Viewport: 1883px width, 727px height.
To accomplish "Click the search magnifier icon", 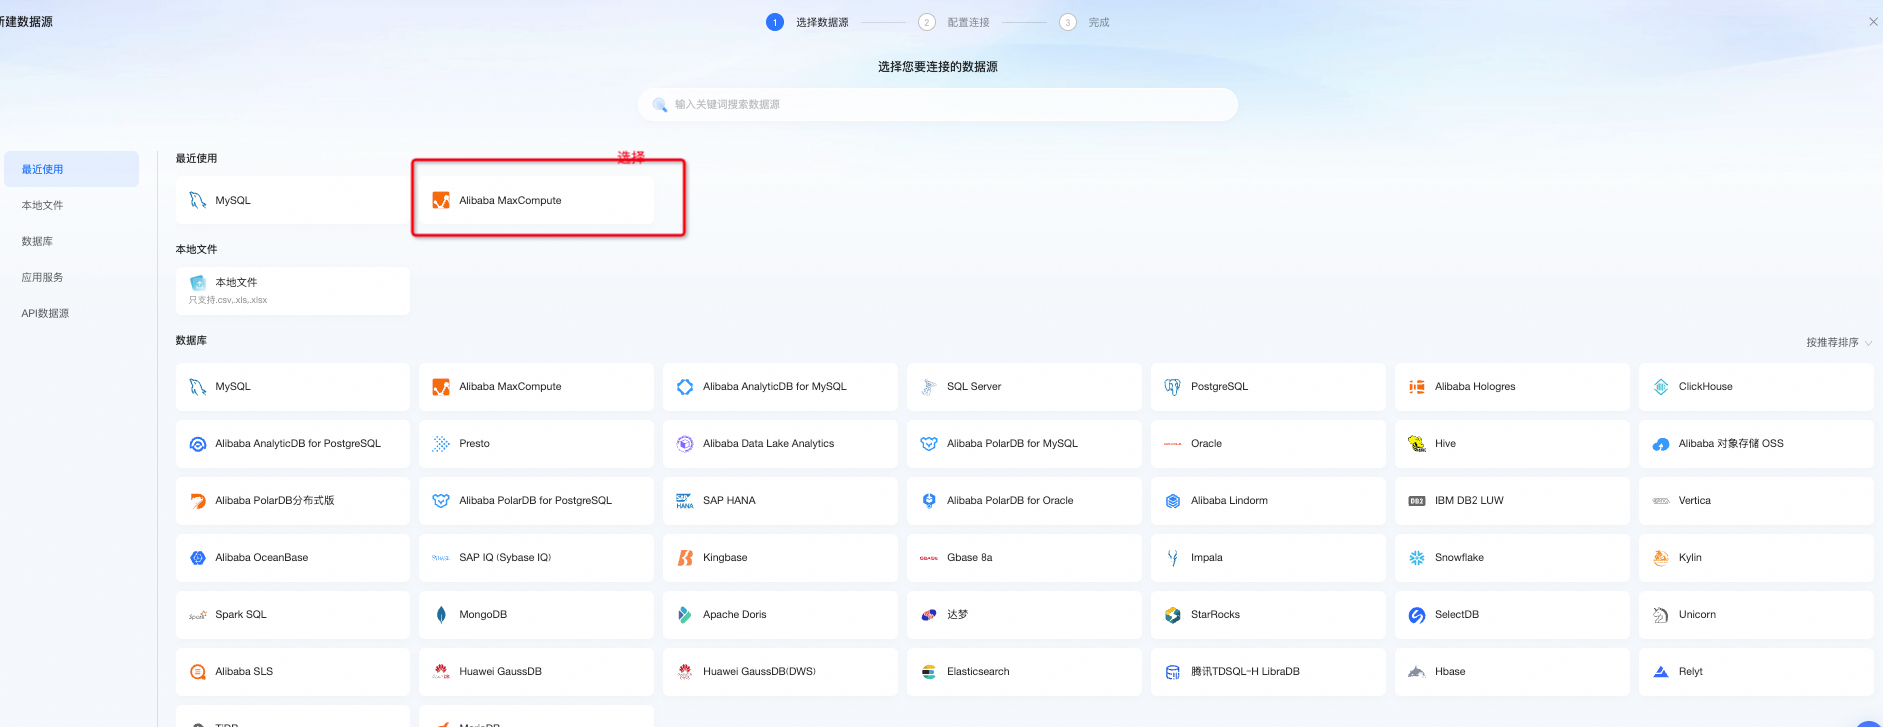I will [x=660, y=105].
